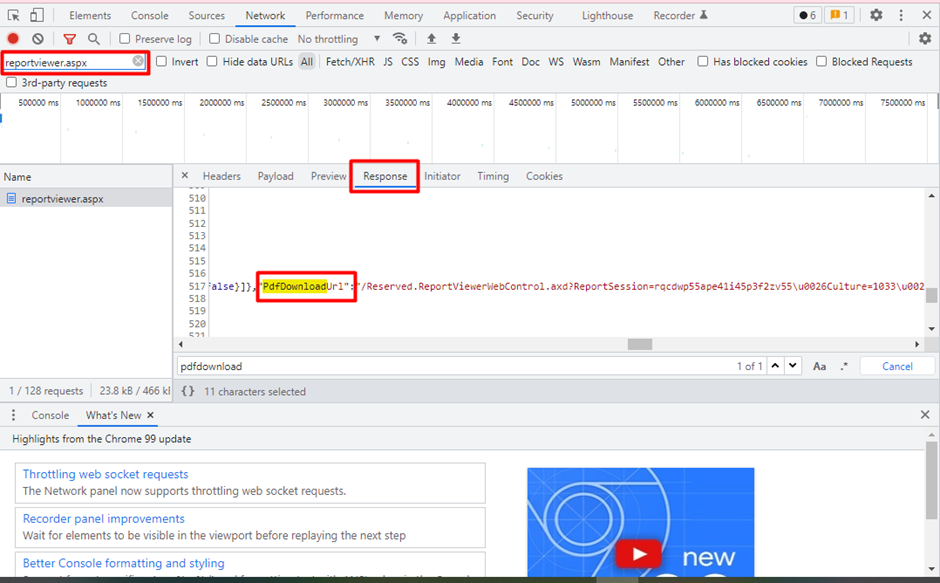Screen dimensions: 940x583
Task: Open network conditions wifi icon
Action: pos(400,39)
